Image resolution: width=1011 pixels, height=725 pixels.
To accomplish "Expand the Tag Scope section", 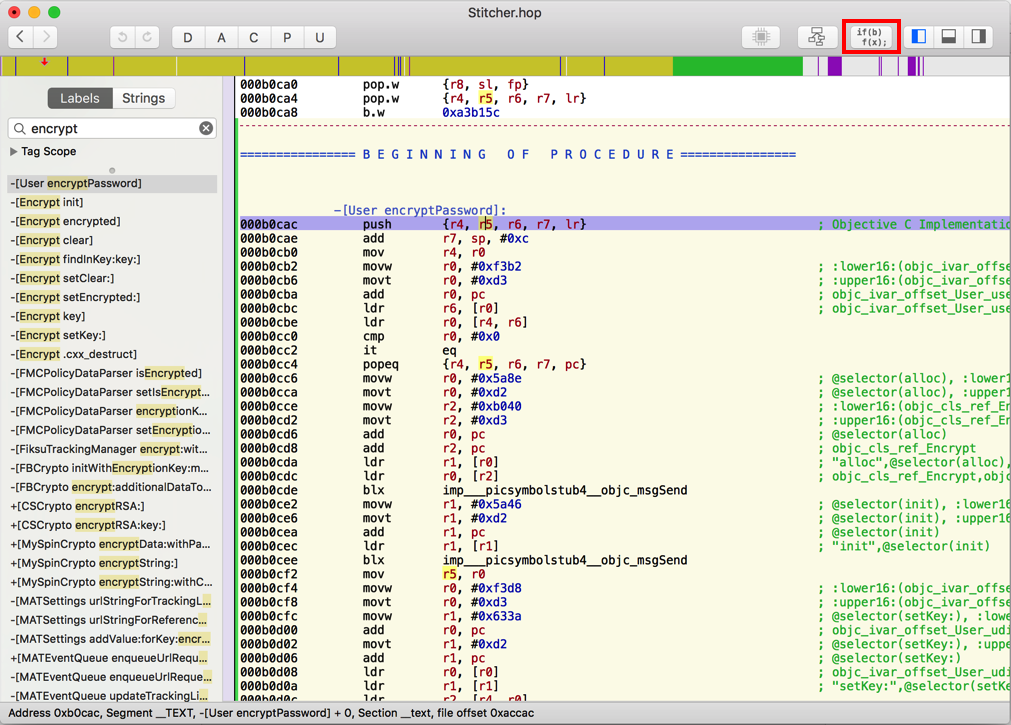I will tap(14, 152).
